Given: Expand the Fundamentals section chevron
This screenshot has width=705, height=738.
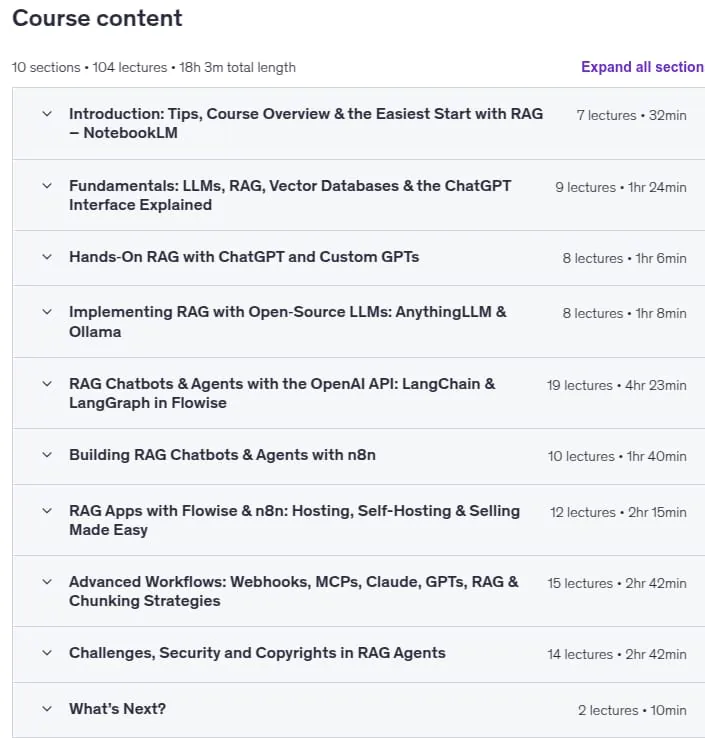Looking at the screenshot, I should pos(47,186).
